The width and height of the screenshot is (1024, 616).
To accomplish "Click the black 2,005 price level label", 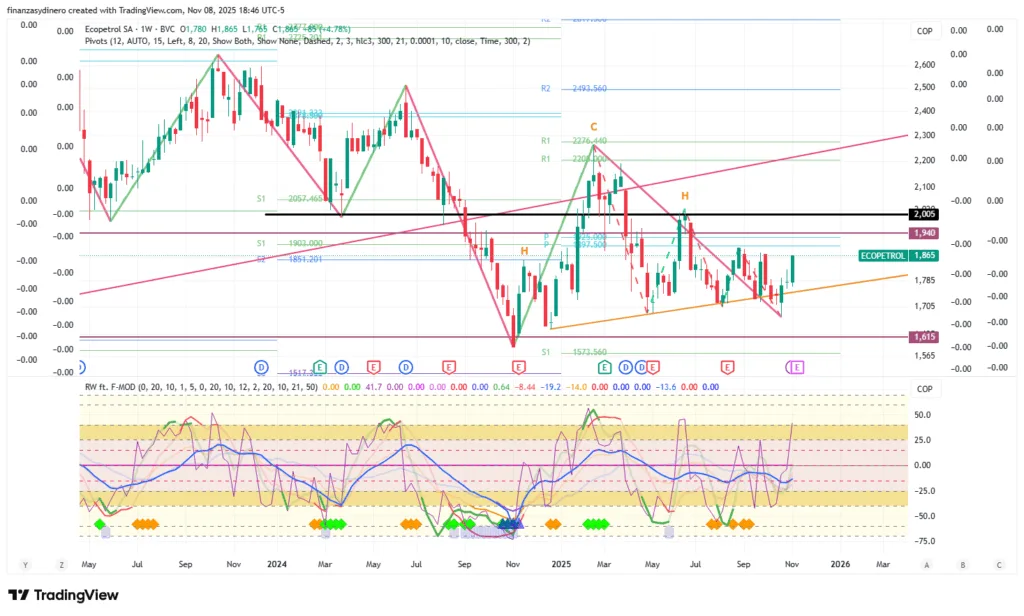I will click(x=923, y=214).
